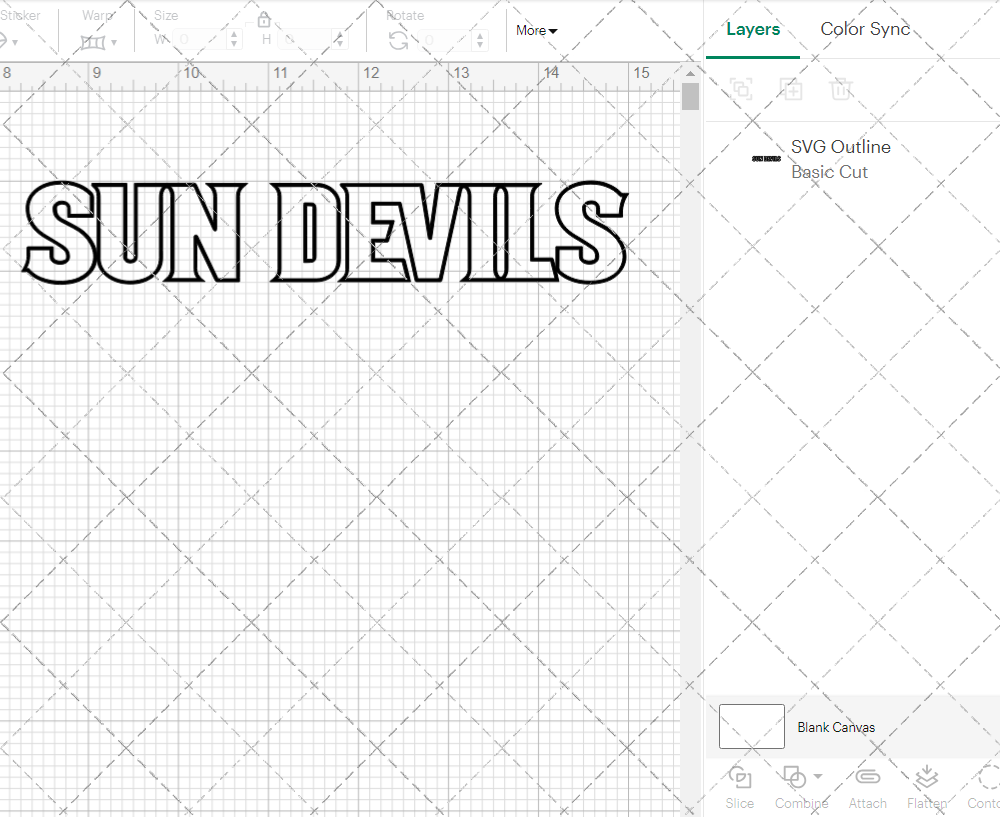Click the canvas scrollbar up arrow

tap(690, 73)
